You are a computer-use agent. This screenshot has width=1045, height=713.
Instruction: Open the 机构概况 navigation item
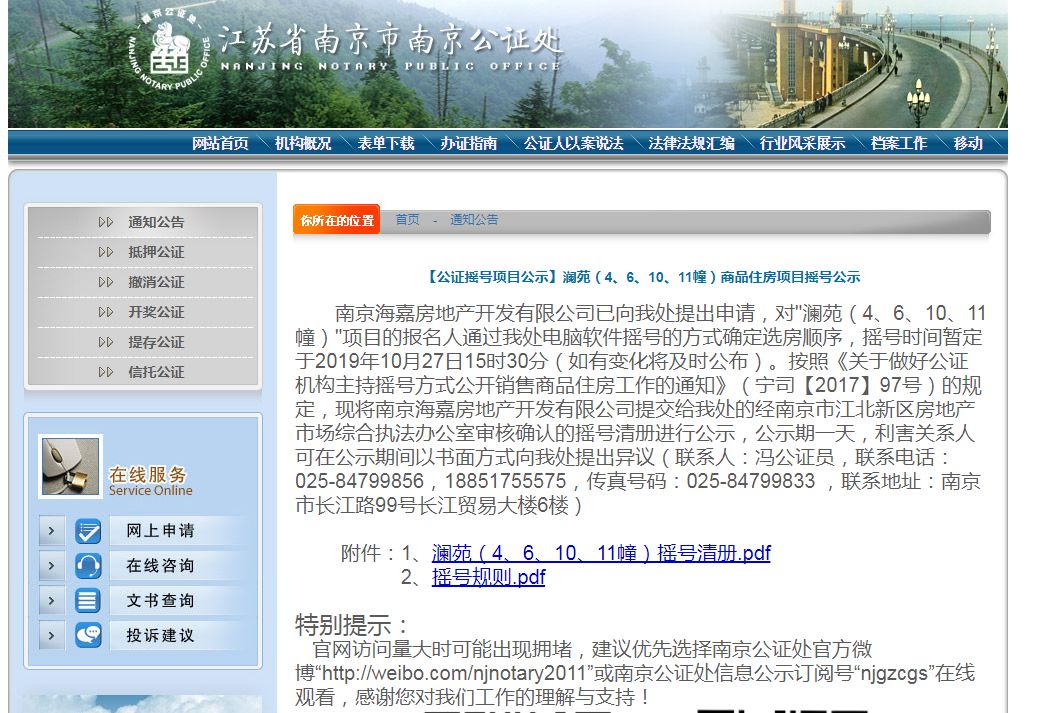coord(303,143)
